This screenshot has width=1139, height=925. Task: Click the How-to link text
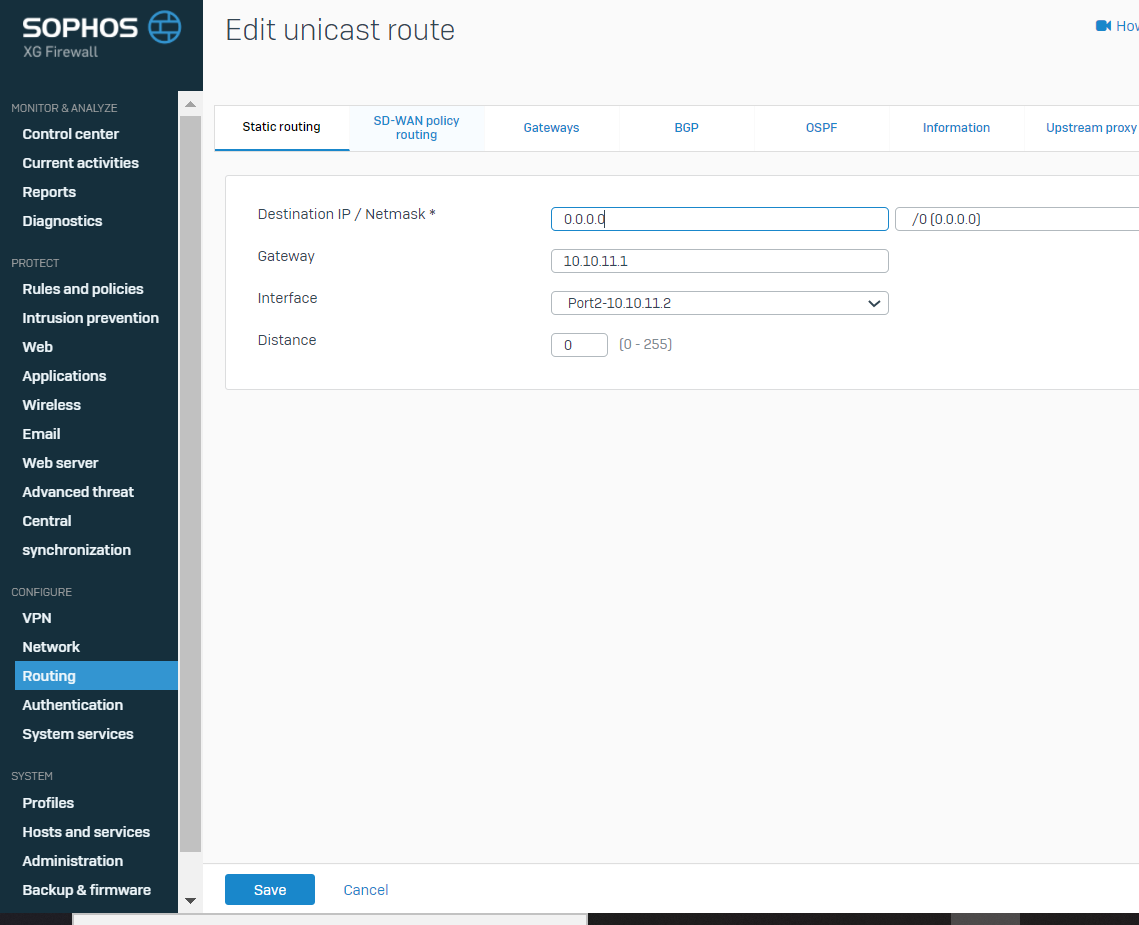point(1127,26)
